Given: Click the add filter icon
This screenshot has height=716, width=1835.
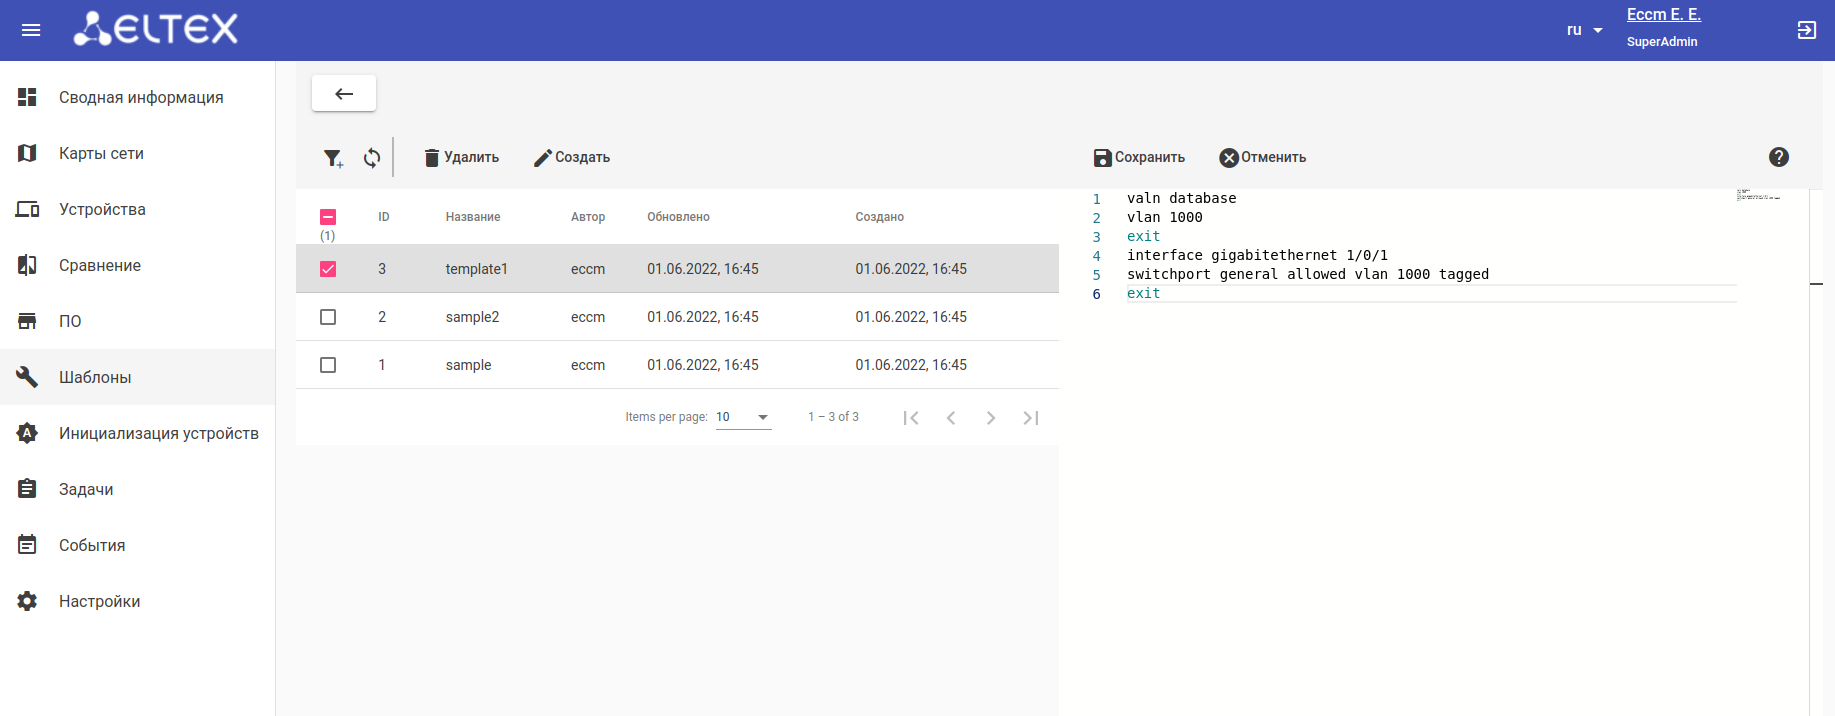Looking at the screenshot, I should tap(333, 158).
